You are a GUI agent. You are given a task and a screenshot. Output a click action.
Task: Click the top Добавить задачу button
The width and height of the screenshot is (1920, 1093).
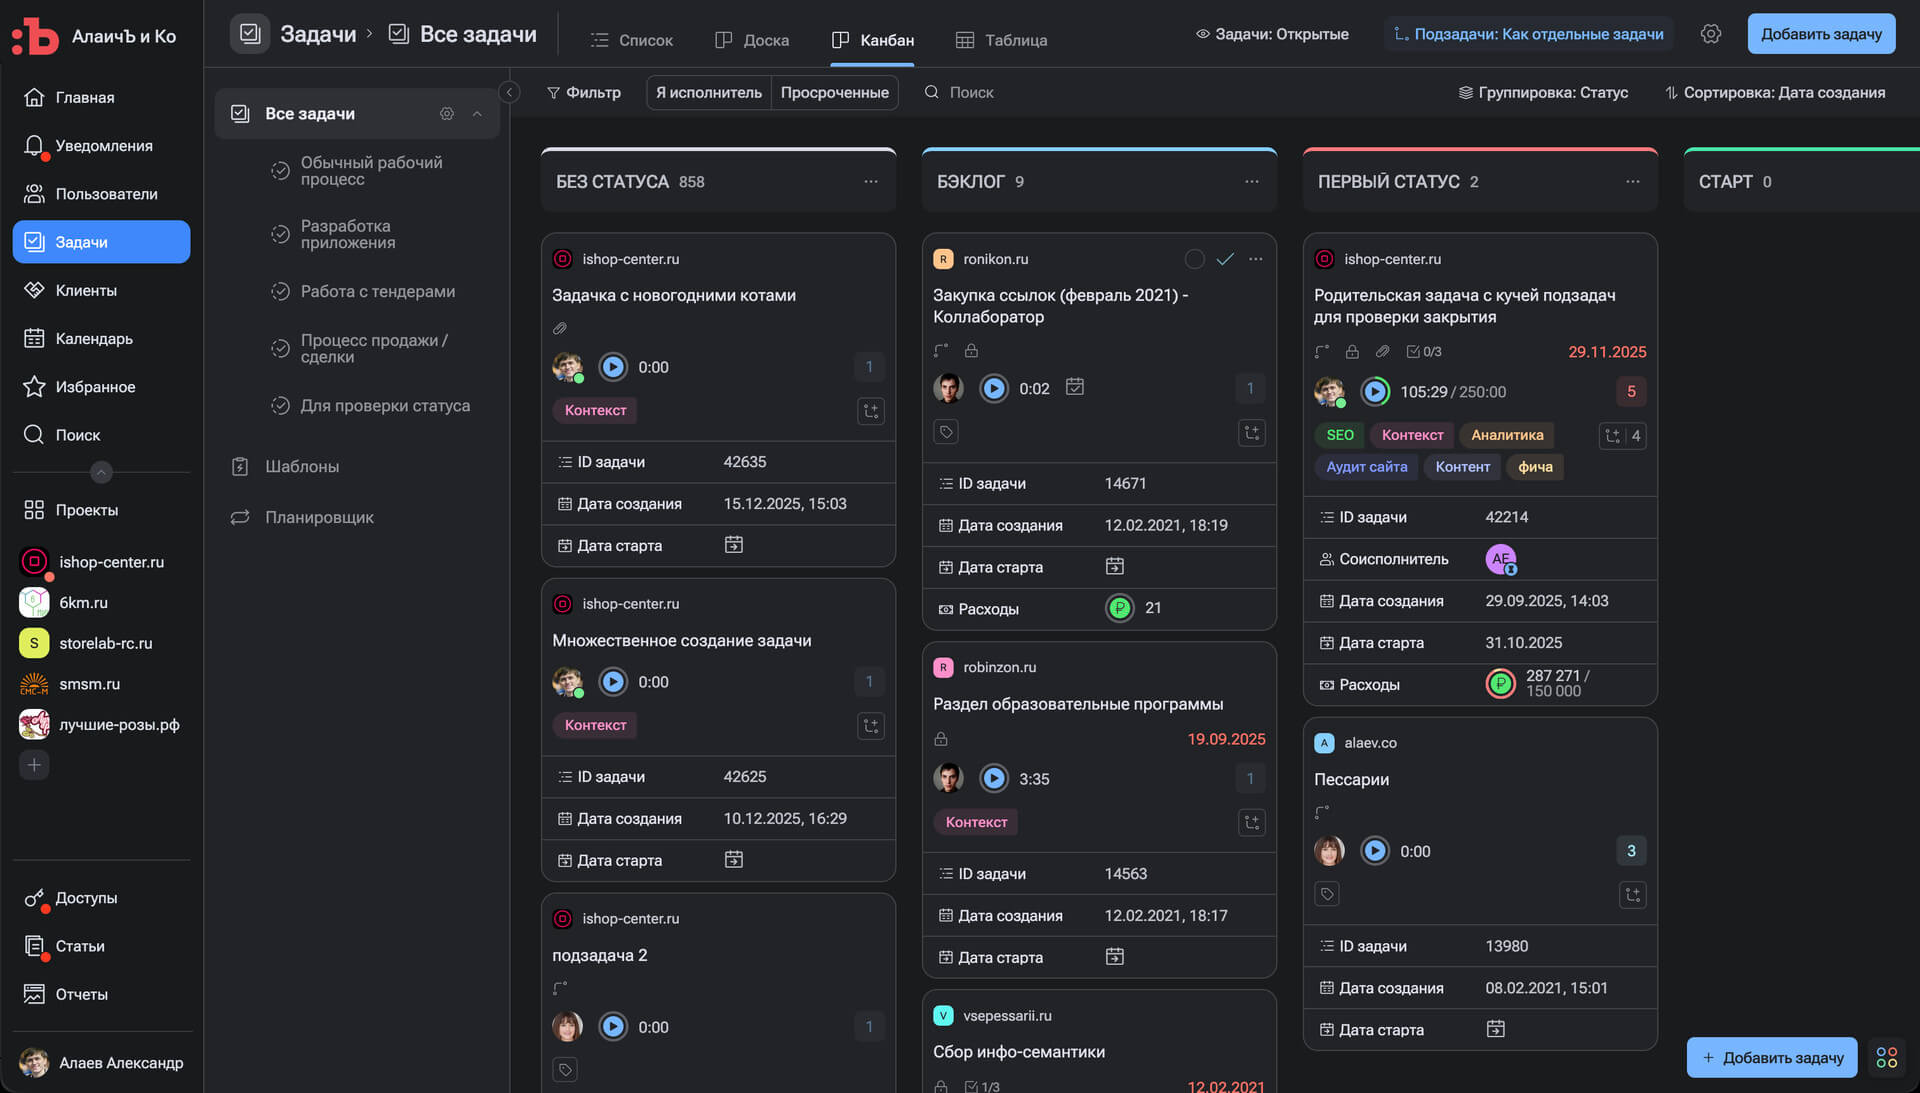[x=1820, y=34]
